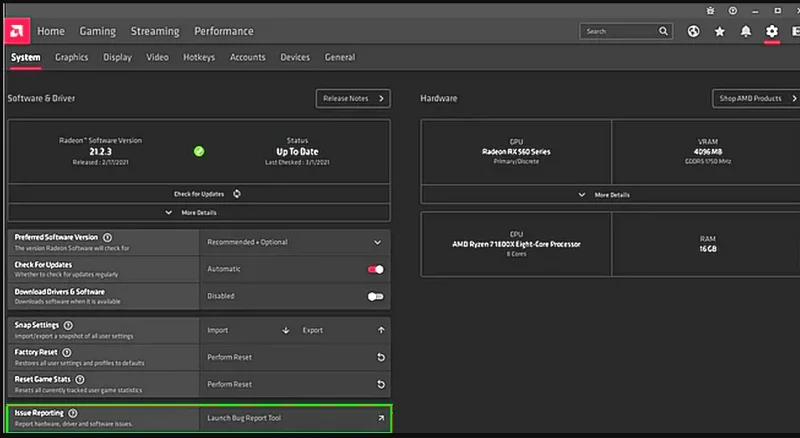This screenshot has height=438, width=800.
Task: Open the Performance tab
Action: coord(223,31)
